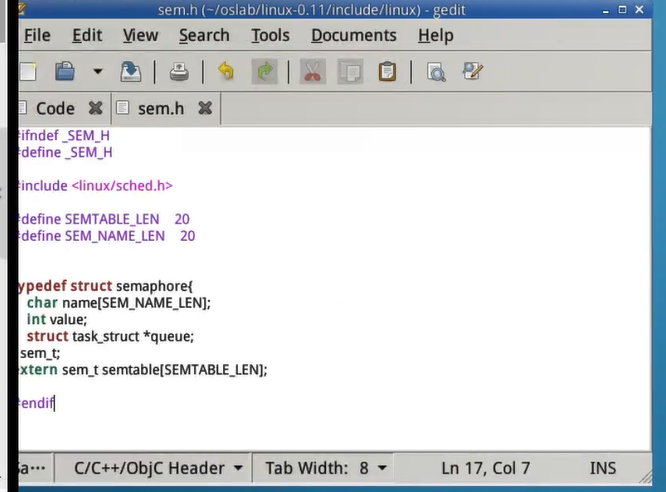Open the Documents menu
This screenshot has height=492, width=666.
point(353,35)
